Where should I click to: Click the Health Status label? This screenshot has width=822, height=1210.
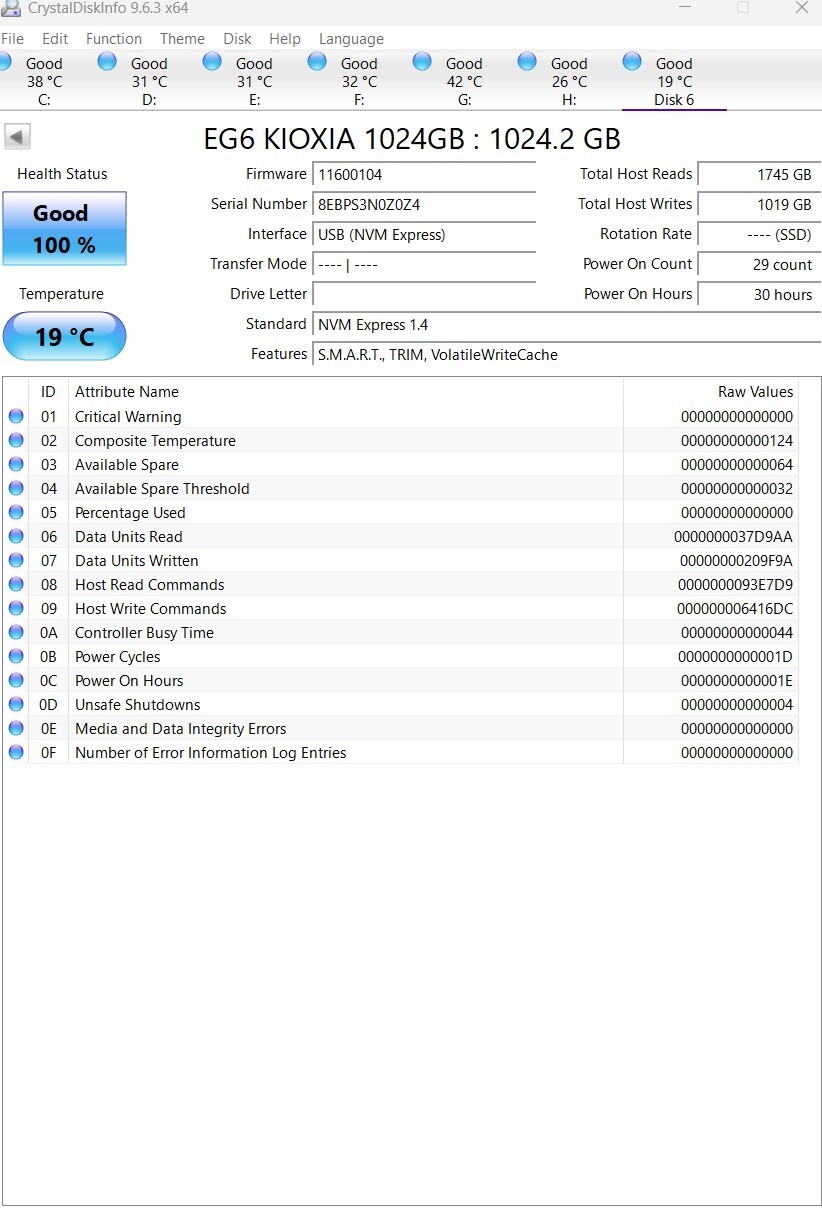point(62,174)
